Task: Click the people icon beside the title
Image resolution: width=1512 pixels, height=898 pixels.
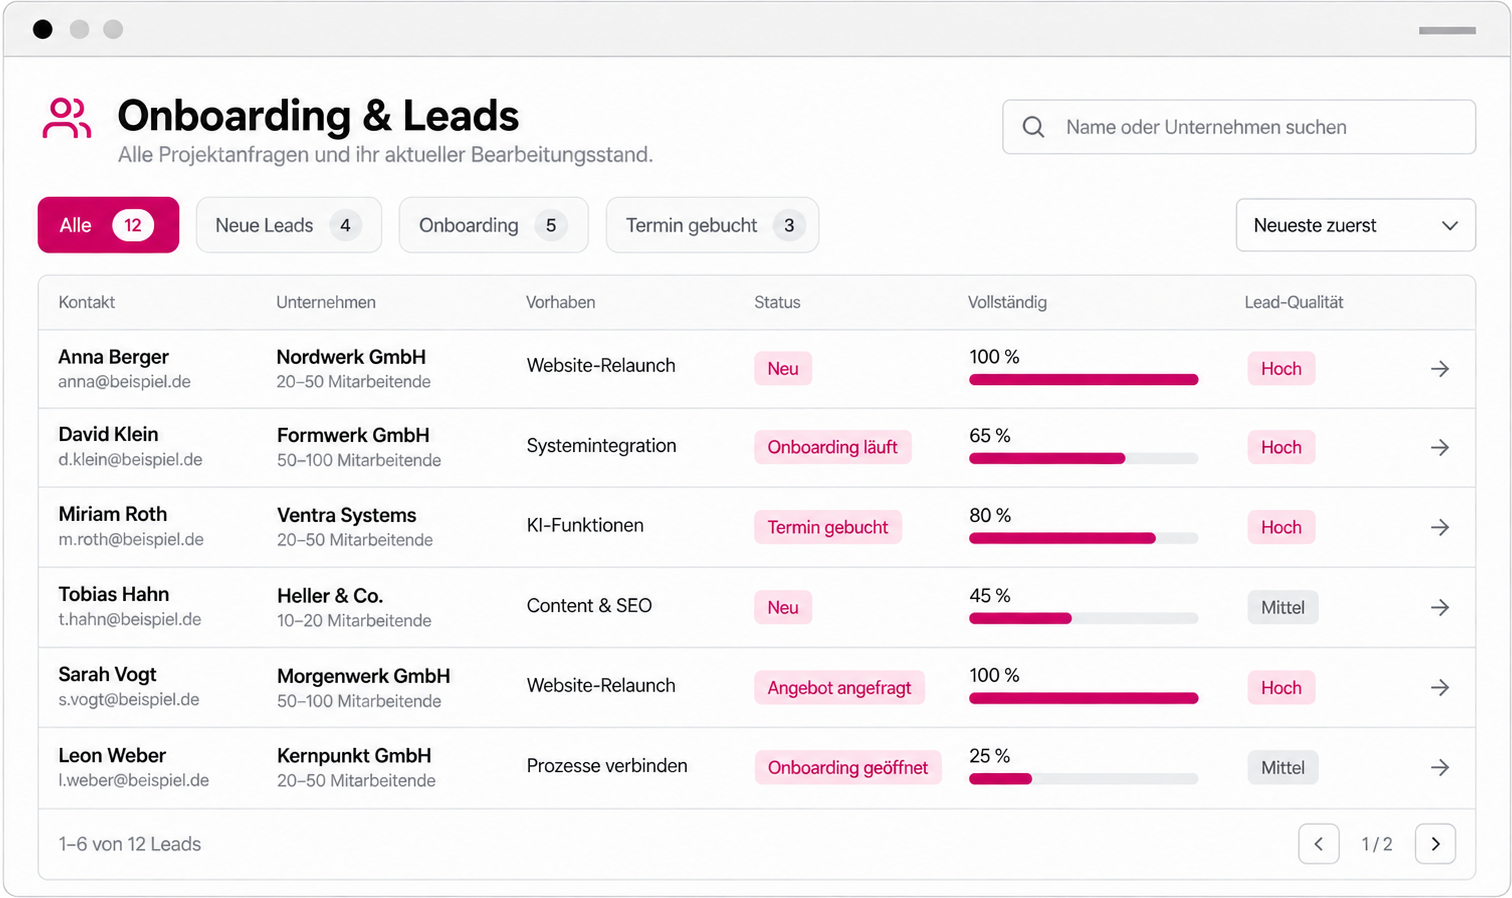Action: coord(67,118)
